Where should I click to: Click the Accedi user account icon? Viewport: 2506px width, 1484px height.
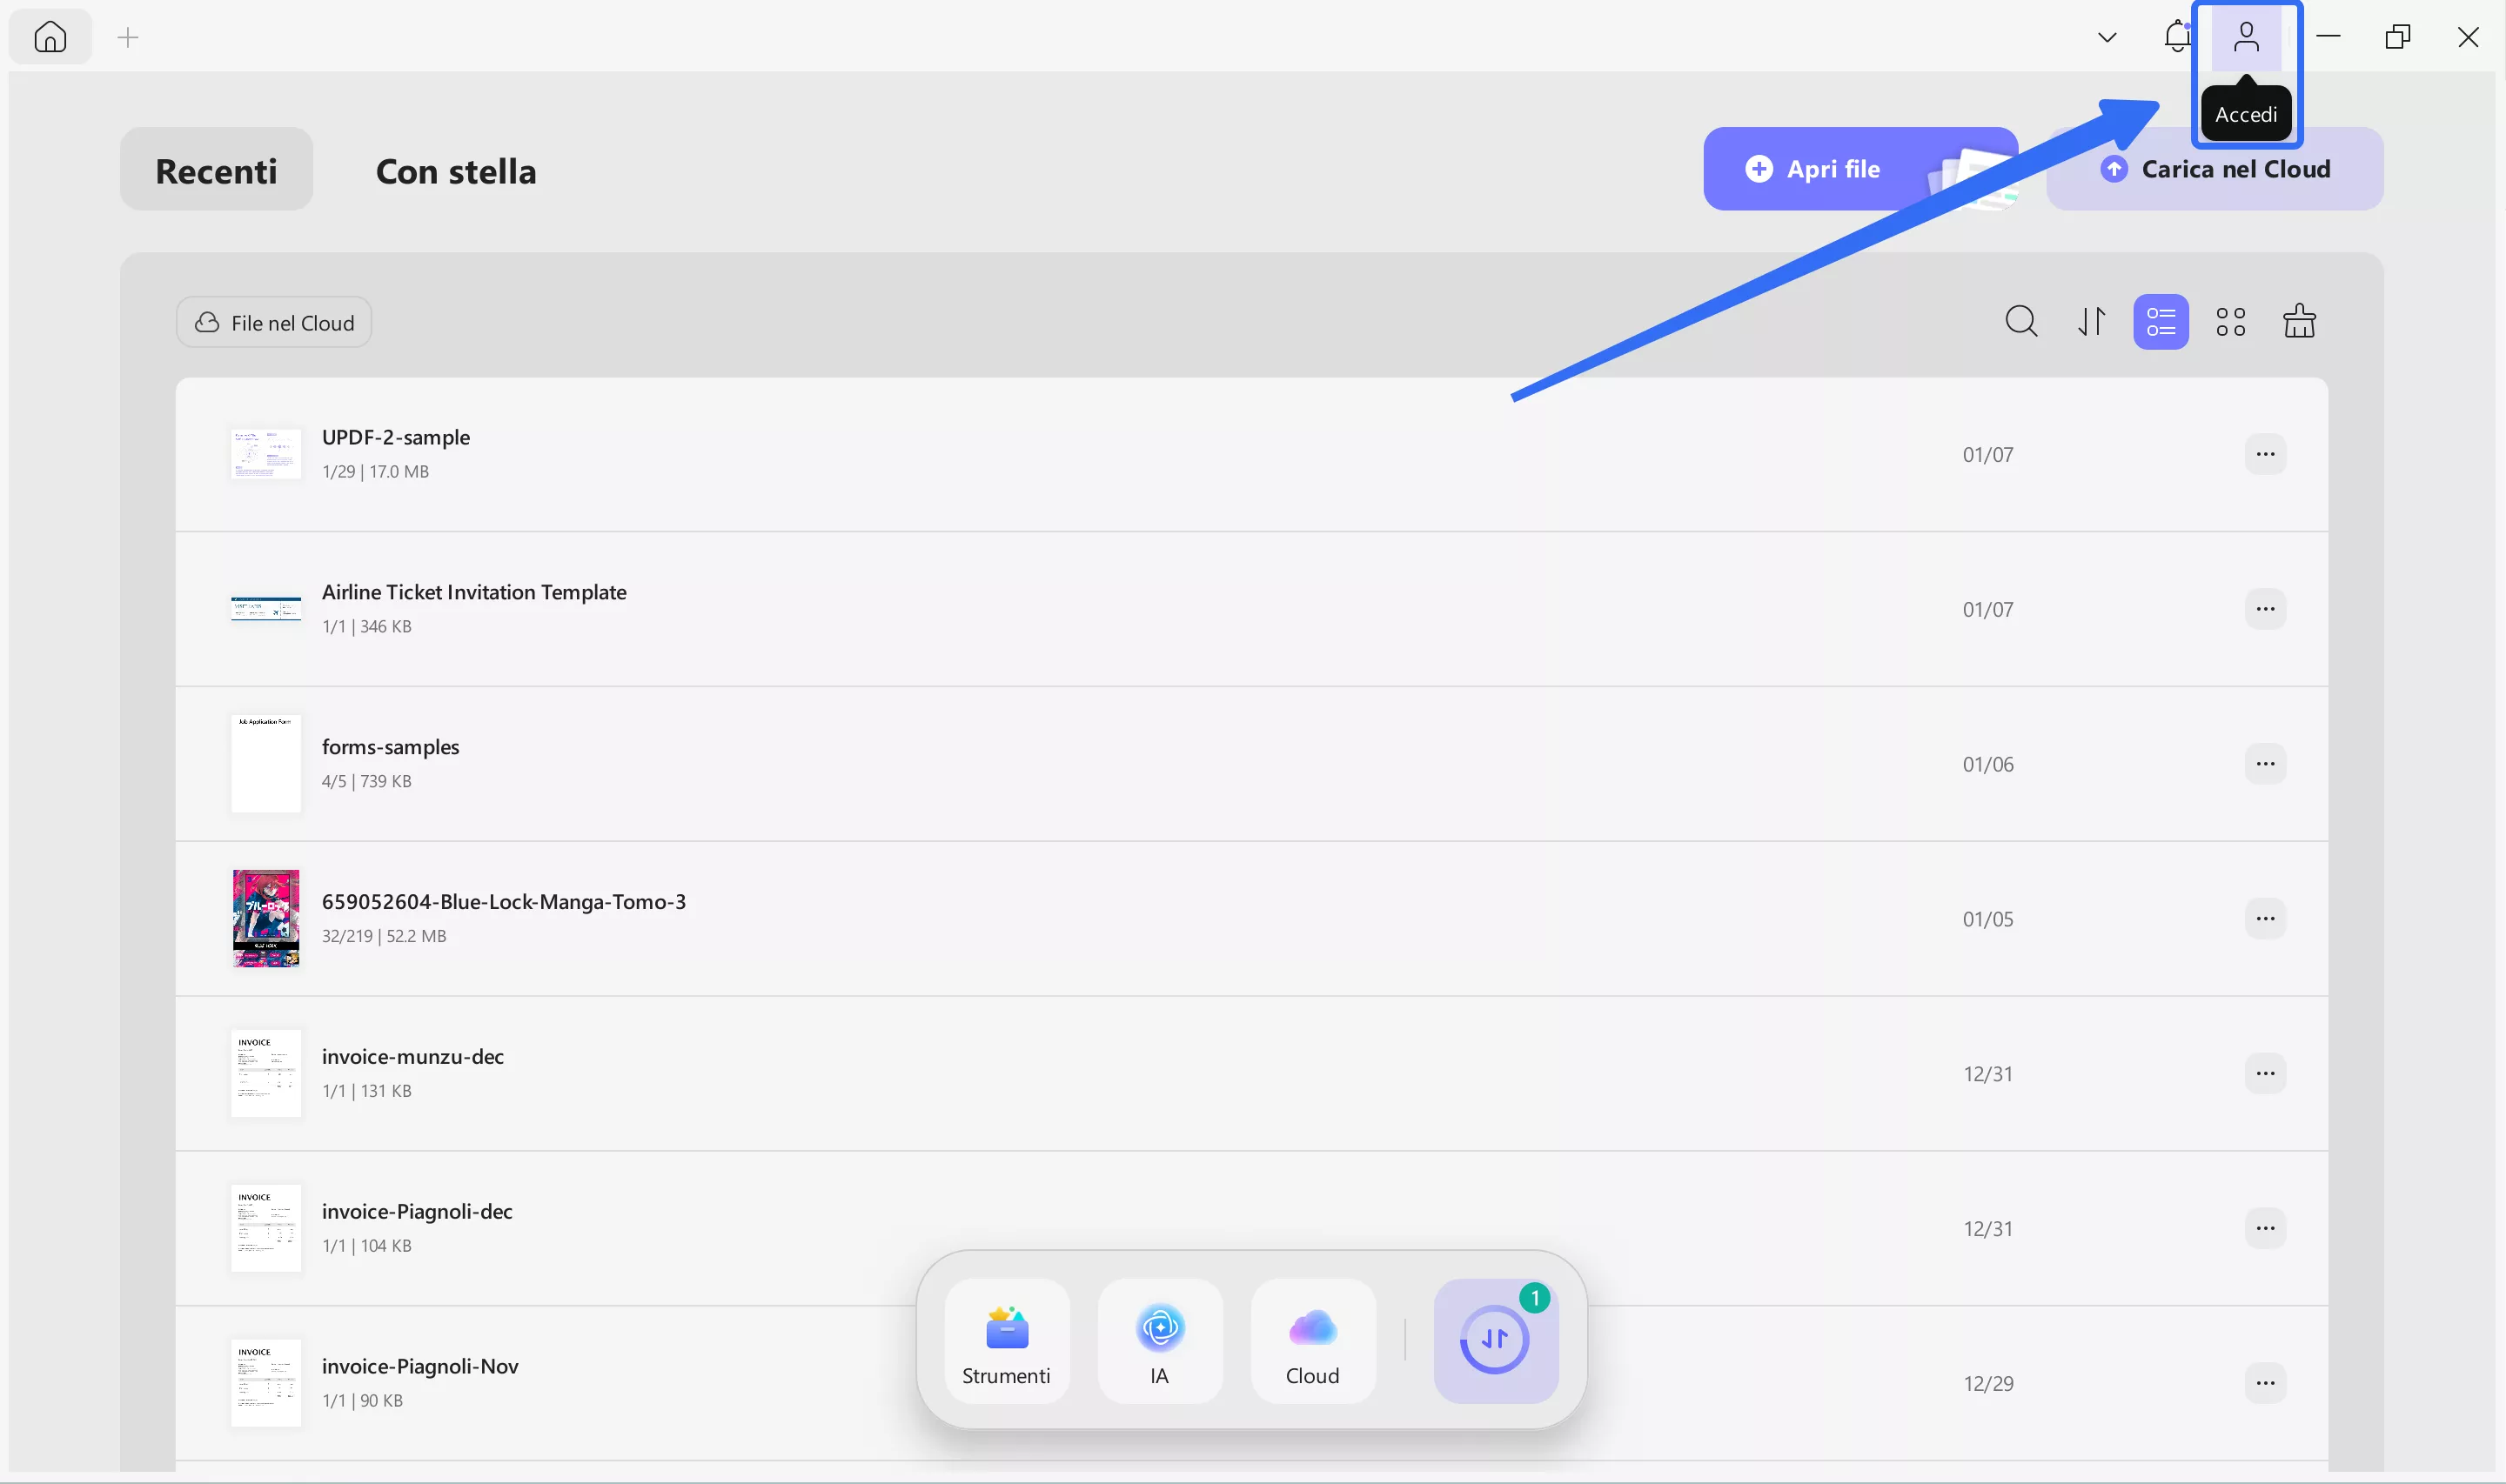(x=2246, y=38)
